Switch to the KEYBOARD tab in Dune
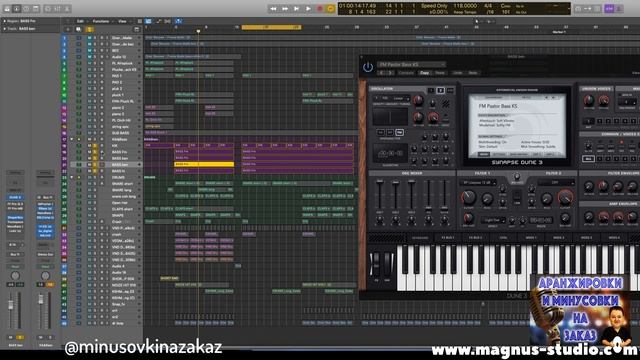The height and width of the screenshot is (360, 640). [x=420, y=238]
